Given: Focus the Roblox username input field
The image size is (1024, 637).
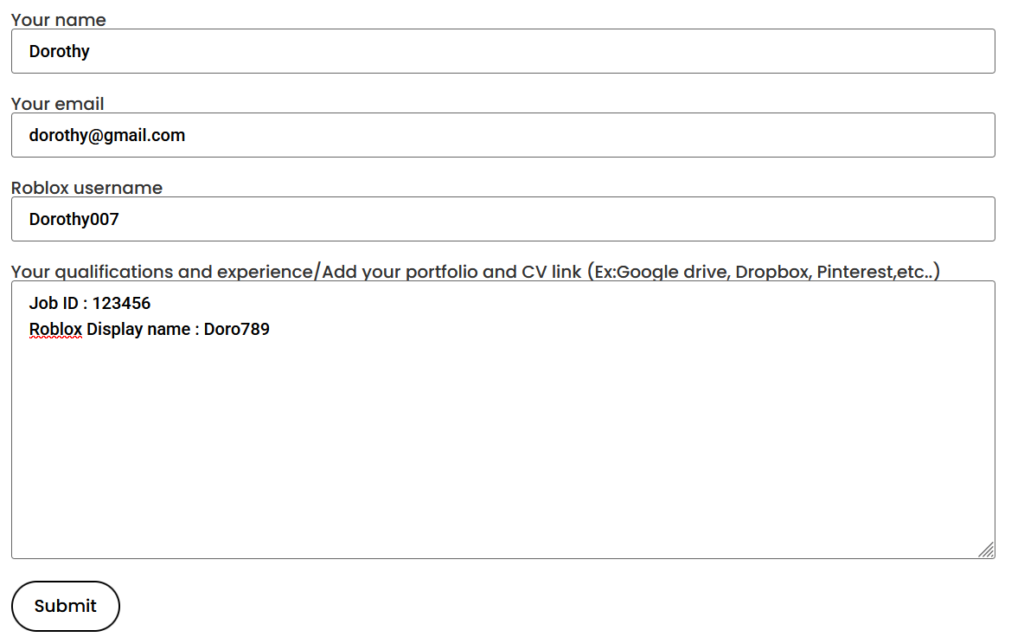Looking at the screenshot, I should 503,219.
